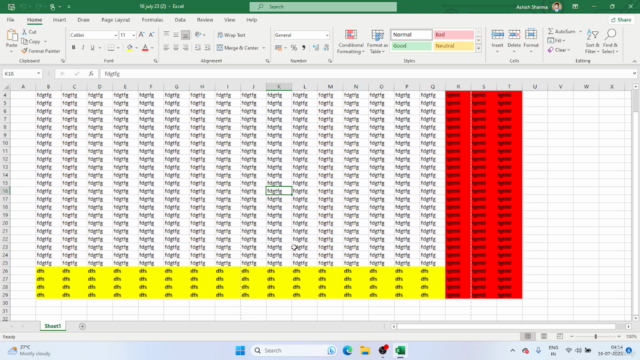Open the General number format dropdown
Screen dimensions: 640x360
[x=327, y=36]
